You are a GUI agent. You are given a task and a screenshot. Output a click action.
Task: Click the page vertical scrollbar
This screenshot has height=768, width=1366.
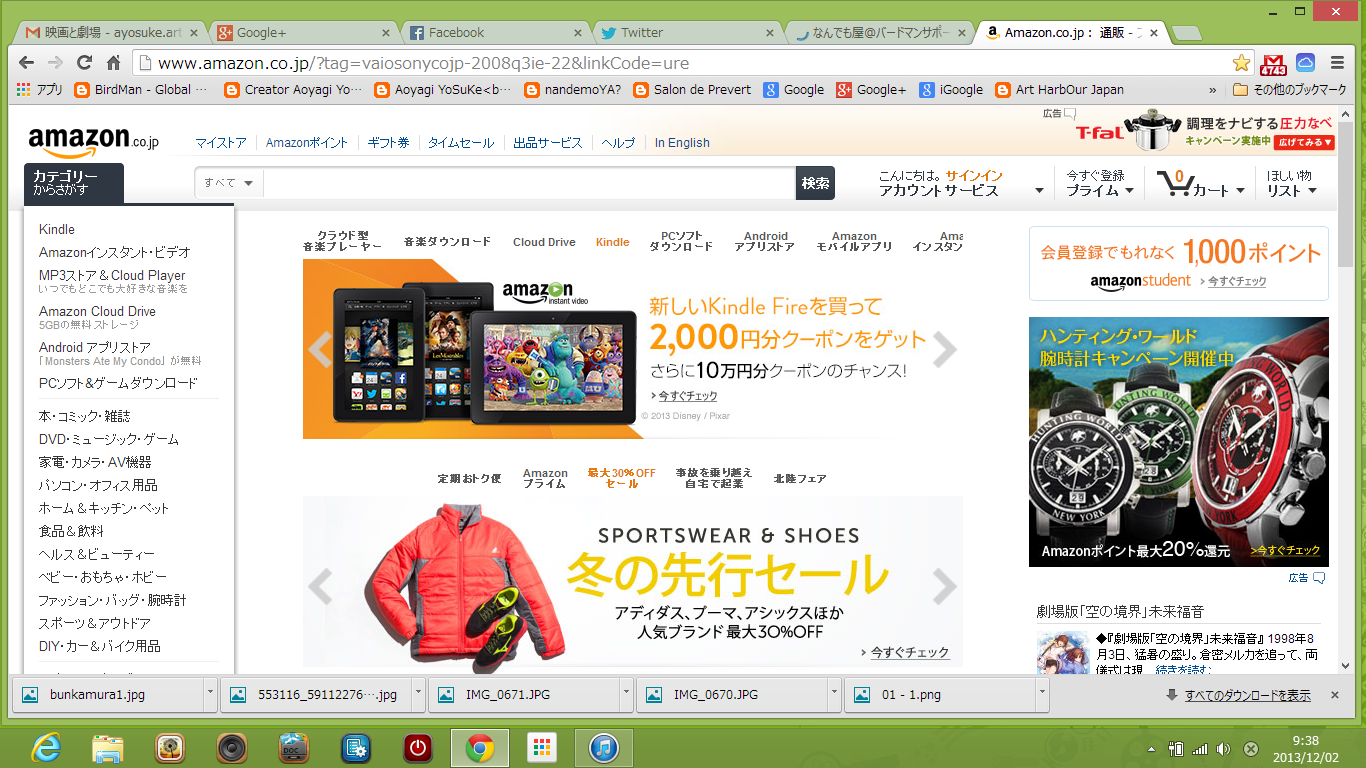tap(1345, 195)
